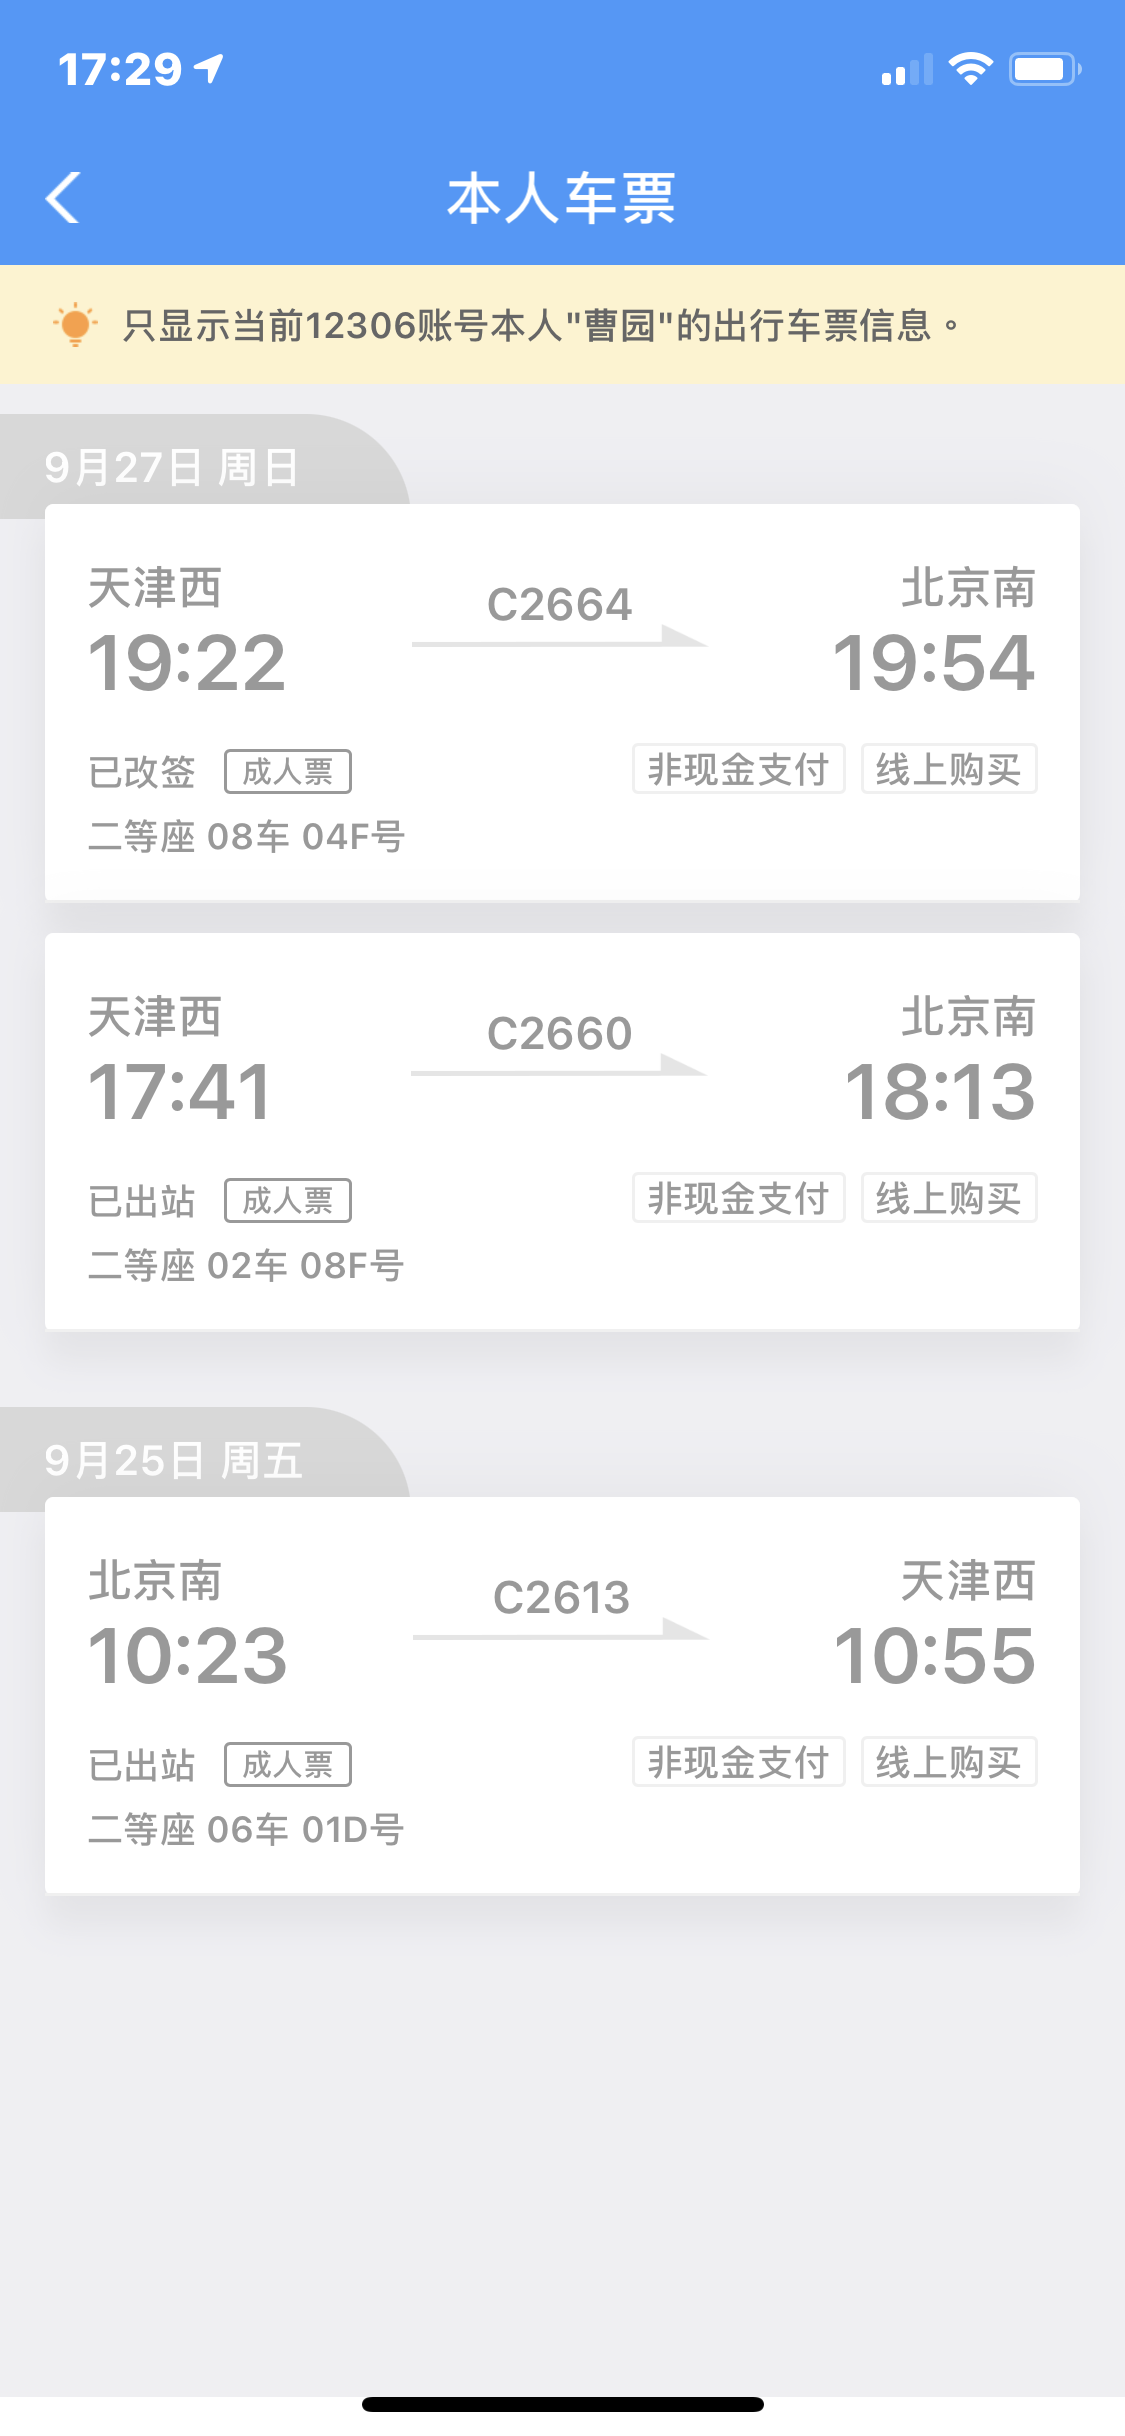
Task: Tap the C2613 route arrow
Action: (560, 1631)
